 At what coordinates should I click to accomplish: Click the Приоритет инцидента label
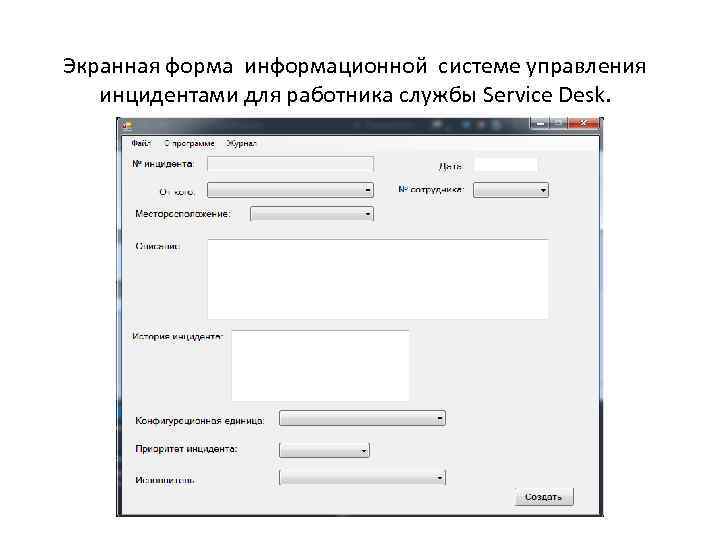point(186,450)
